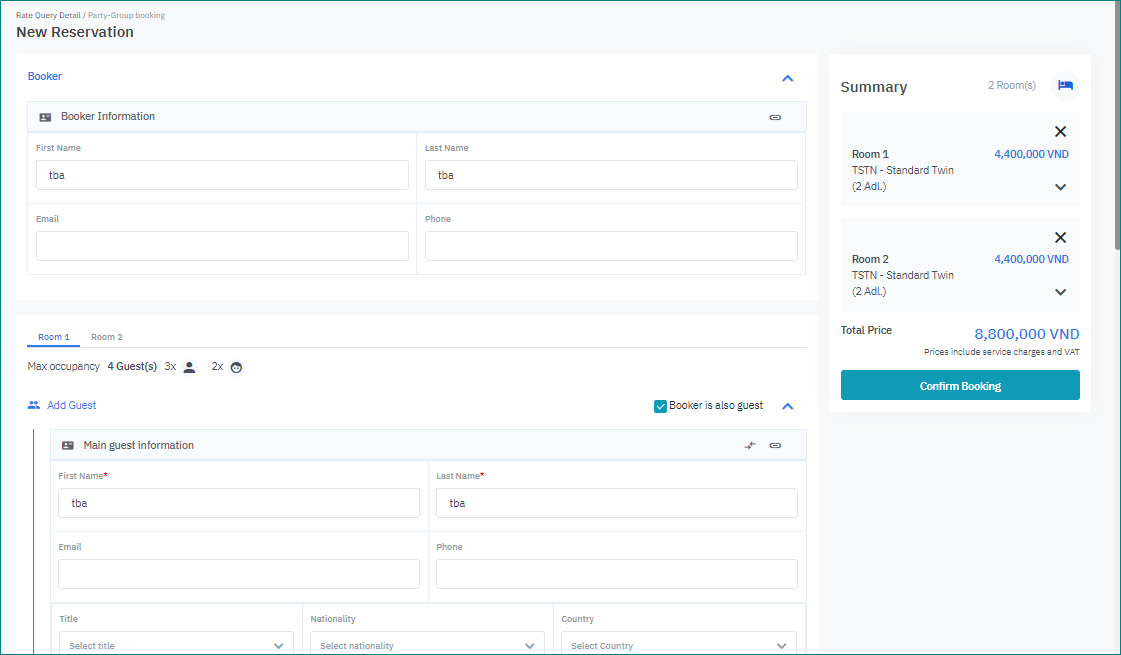Remove Room 2 with the X icon
Image resolution: width=1121 pixels, height=655 pixels.
tap(1060, 238)
